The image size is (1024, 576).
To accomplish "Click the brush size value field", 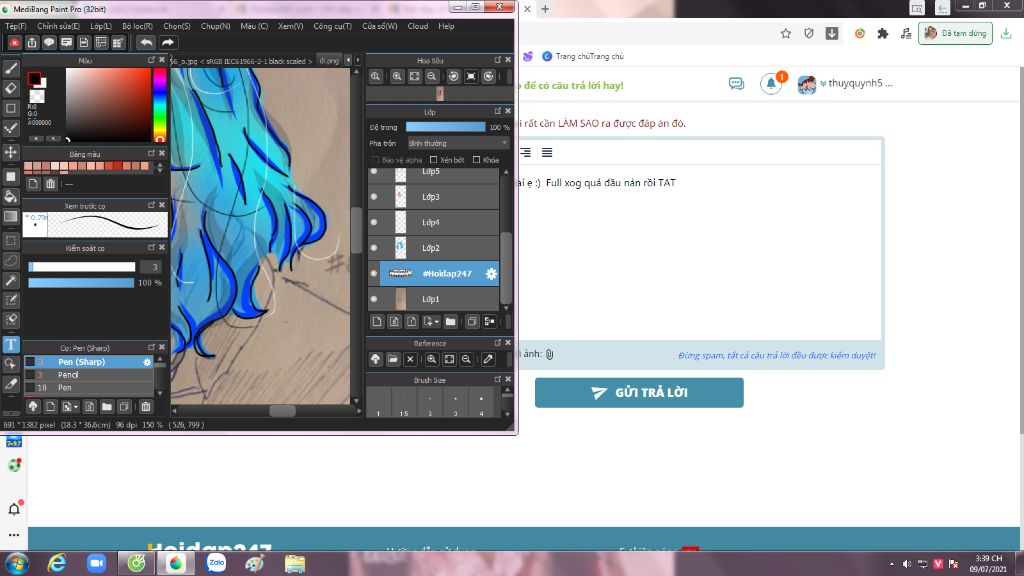I will (x=153, y=266).
